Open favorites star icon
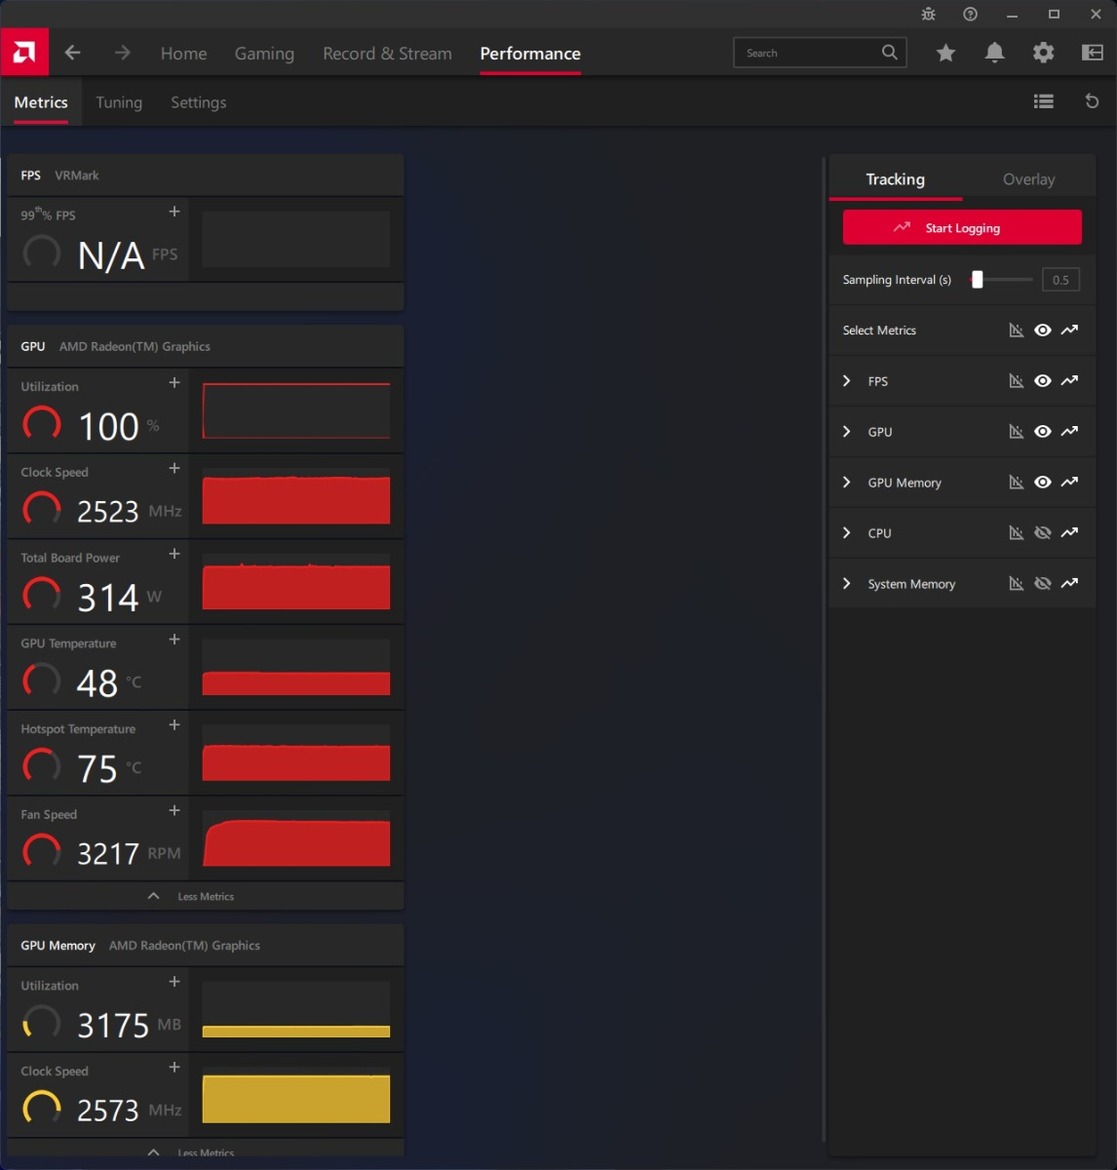The height and width of the screenshot is (1170, 1117). coord(945,52)
